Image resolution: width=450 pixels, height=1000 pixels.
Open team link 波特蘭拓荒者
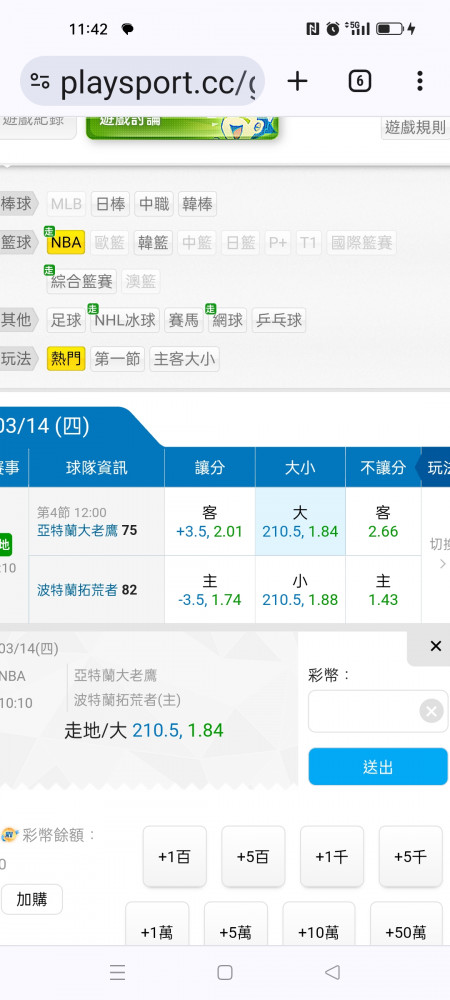[78, 590]
